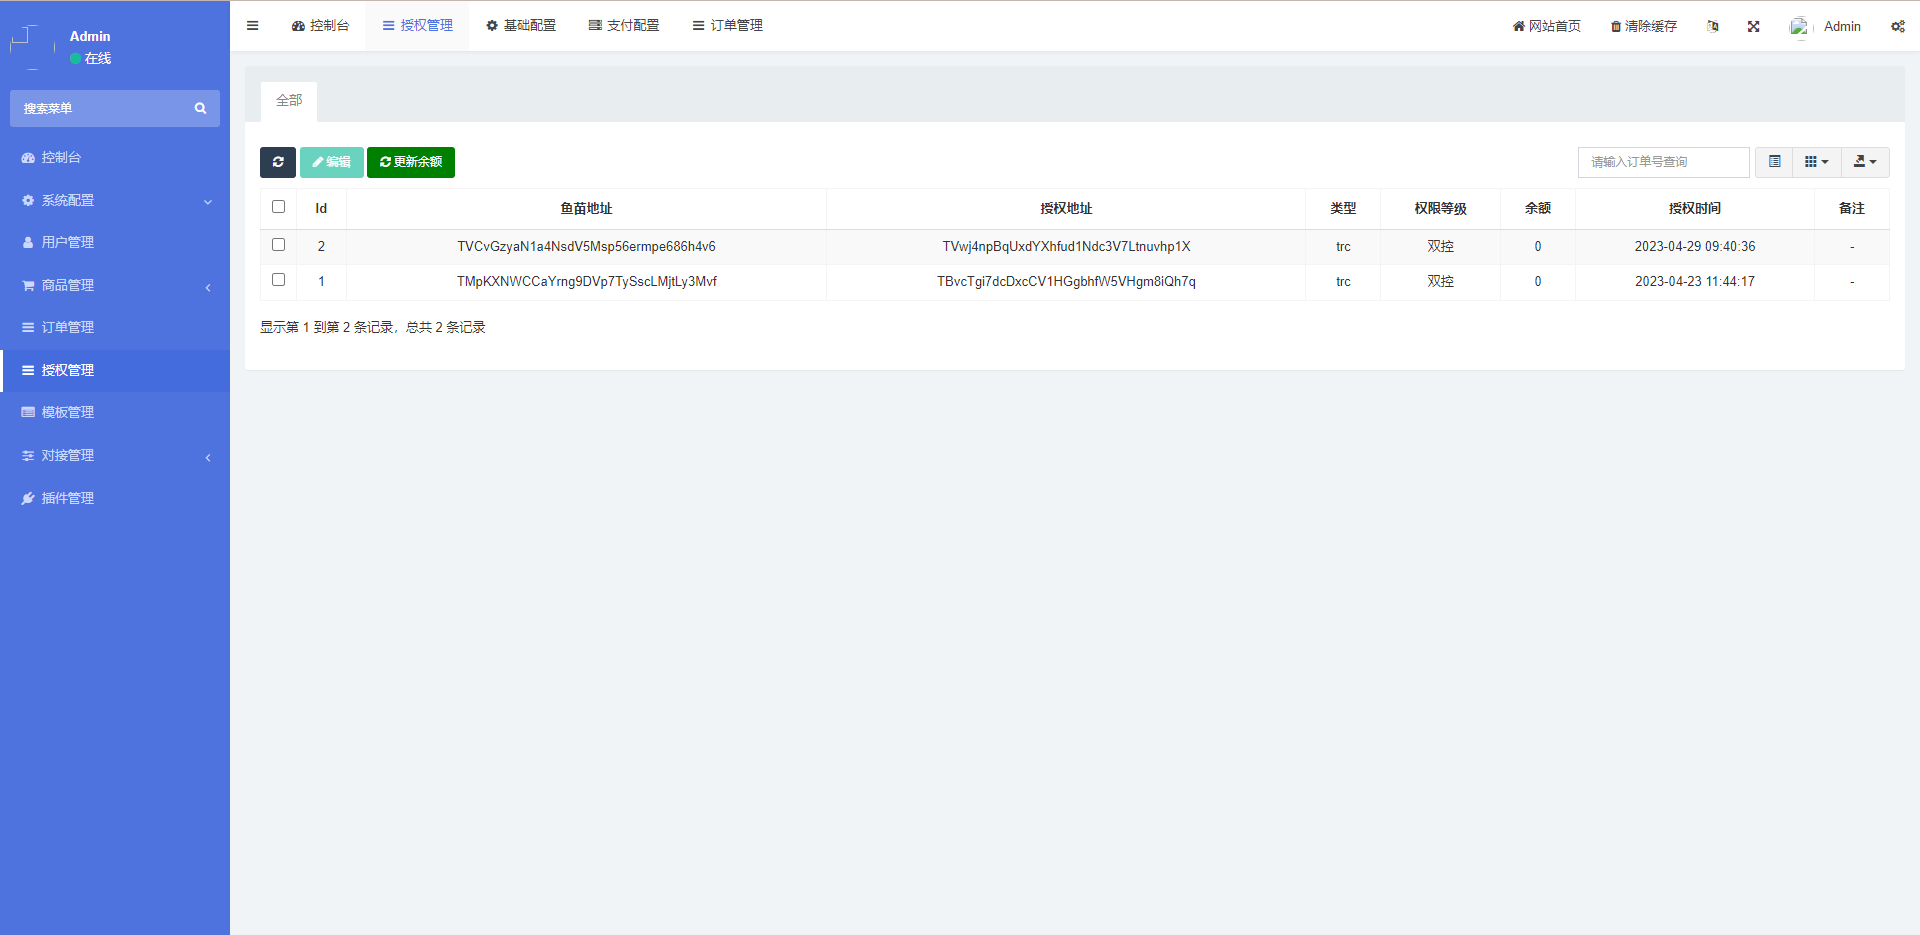Click the refresh table icon
1920x935 pixels.
click(x=277, y=162)
